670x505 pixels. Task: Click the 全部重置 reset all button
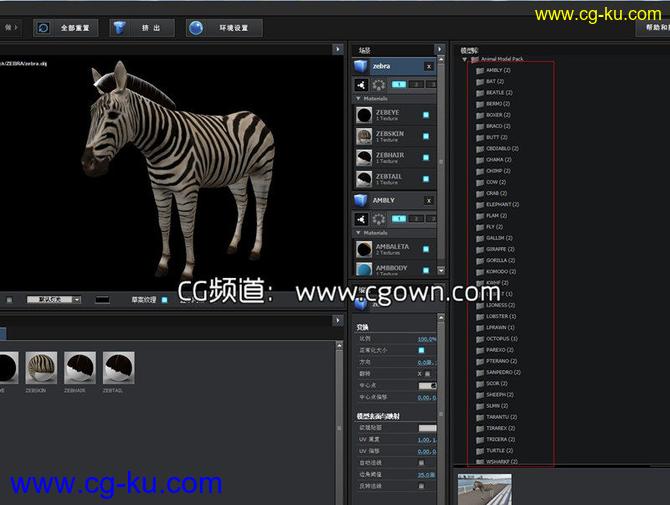[66, 28]
